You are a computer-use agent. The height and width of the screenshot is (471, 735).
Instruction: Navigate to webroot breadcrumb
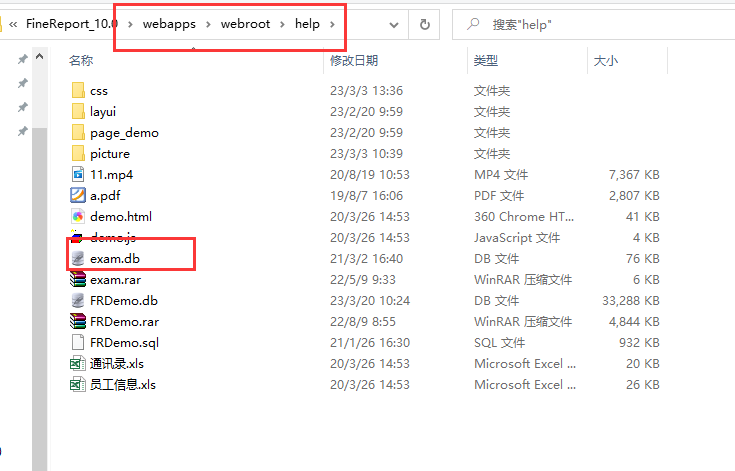(x=245, y=24)
